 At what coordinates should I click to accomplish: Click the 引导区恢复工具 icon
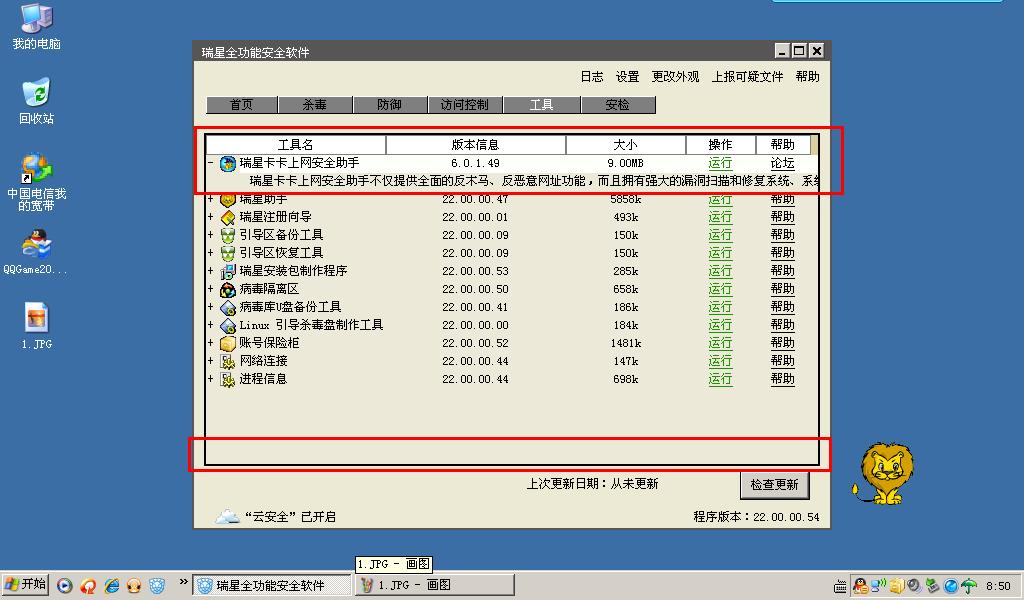tap(227, 253)
